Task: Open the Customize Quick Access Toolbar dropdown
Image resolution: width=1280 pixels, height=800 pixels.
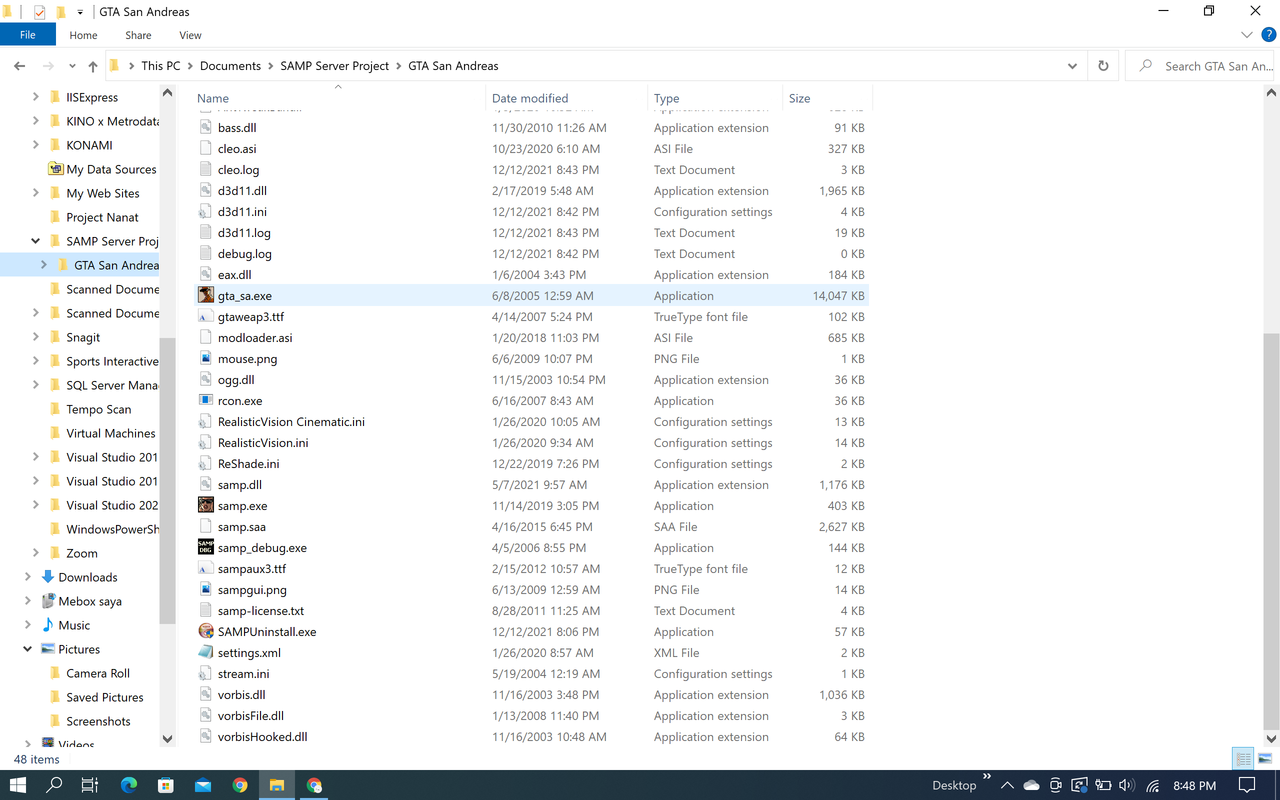Action: point(80,12)
